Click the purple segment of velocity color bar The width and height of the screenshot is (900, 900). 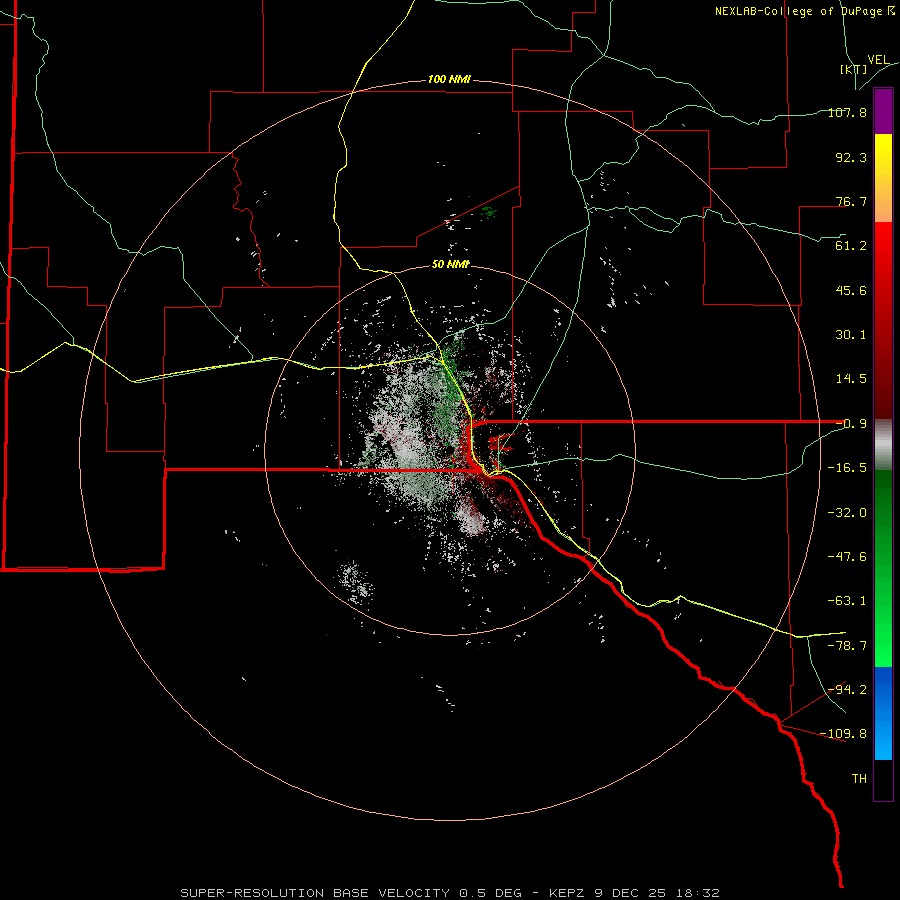(883, 111)
